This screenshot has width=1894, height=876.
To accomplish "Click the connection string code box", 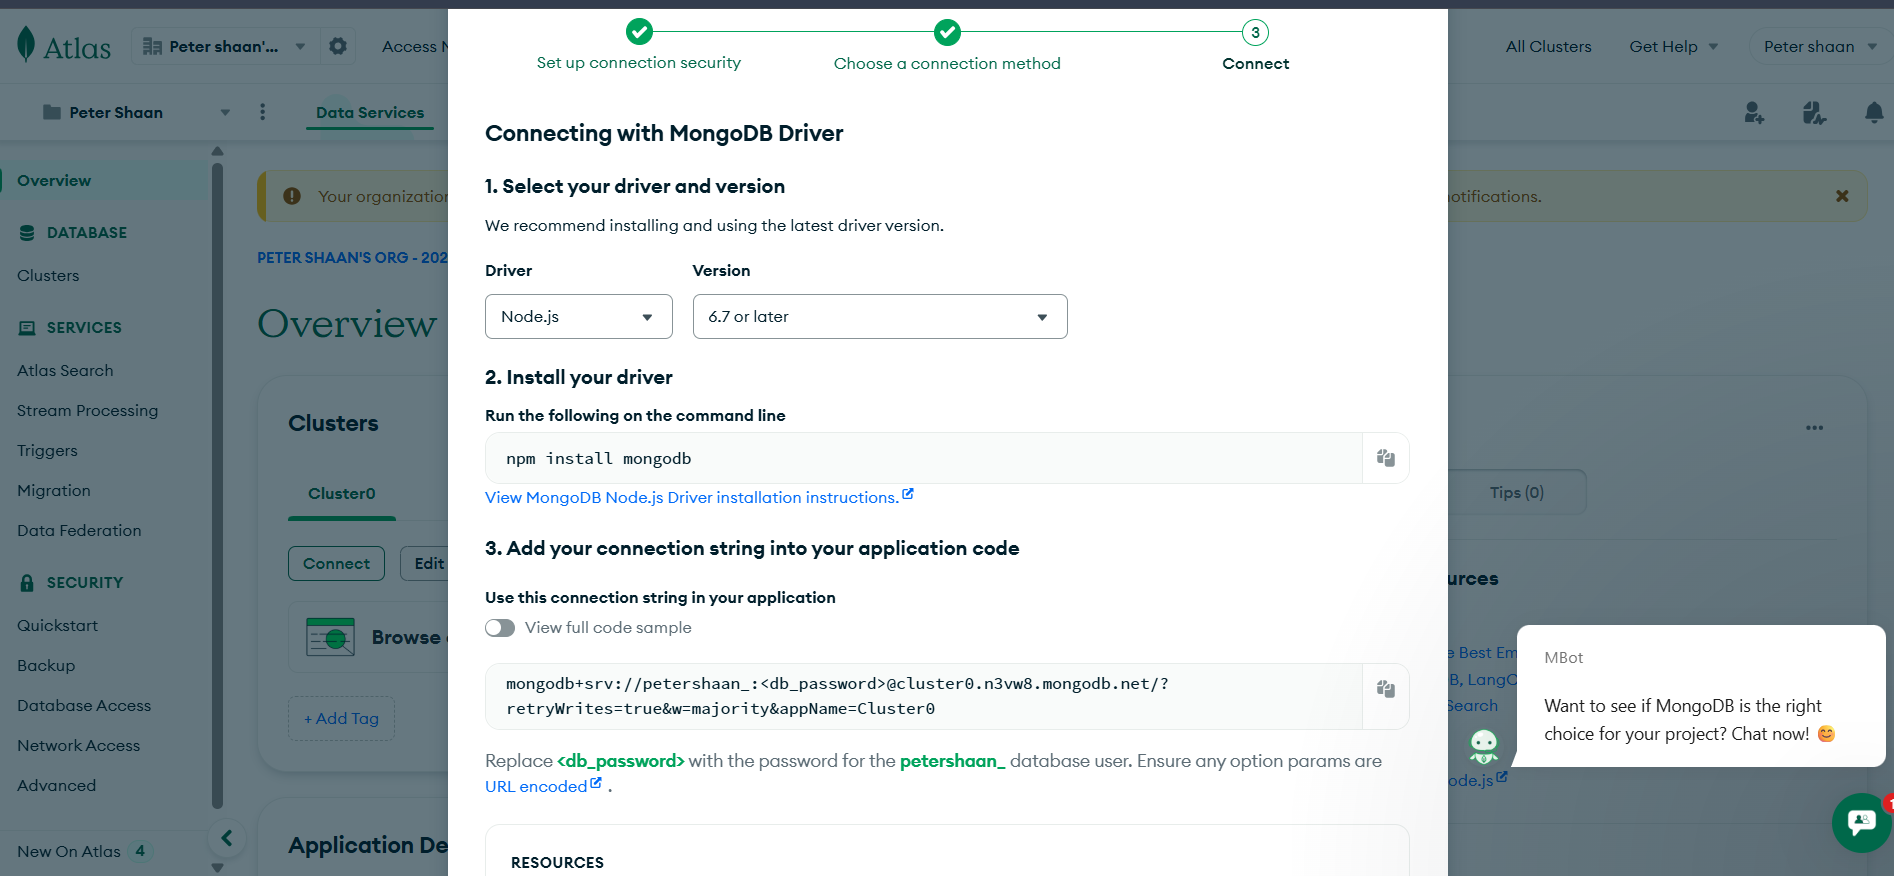I will [x=923, y=696].
